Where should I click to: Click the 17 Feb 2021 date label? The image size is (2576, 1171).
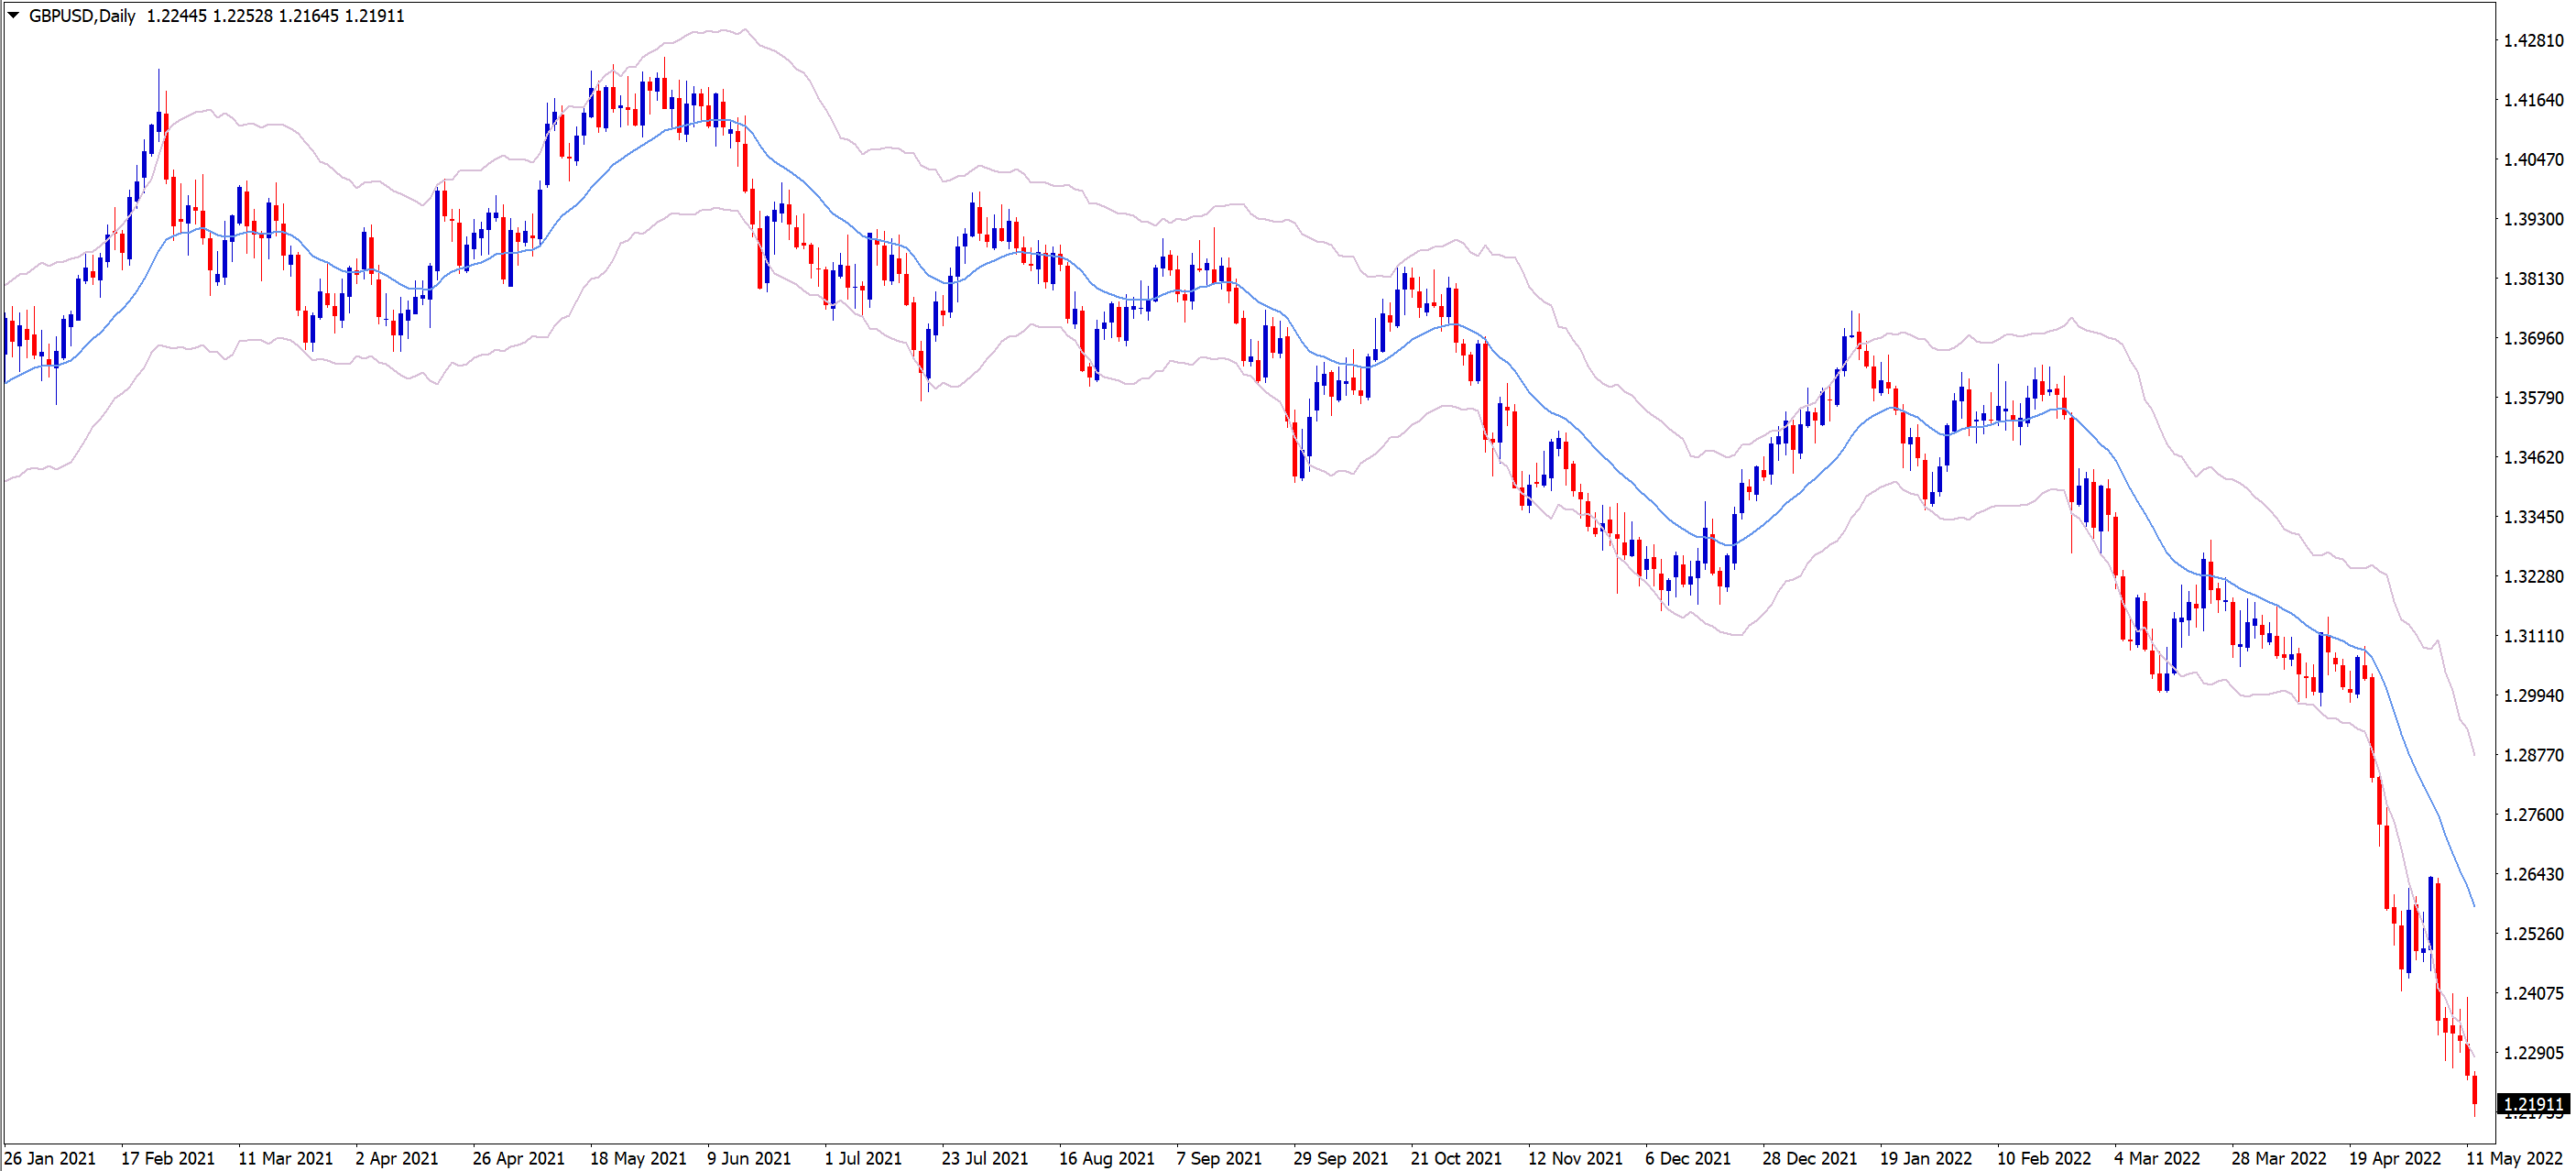click(168, 1158)
